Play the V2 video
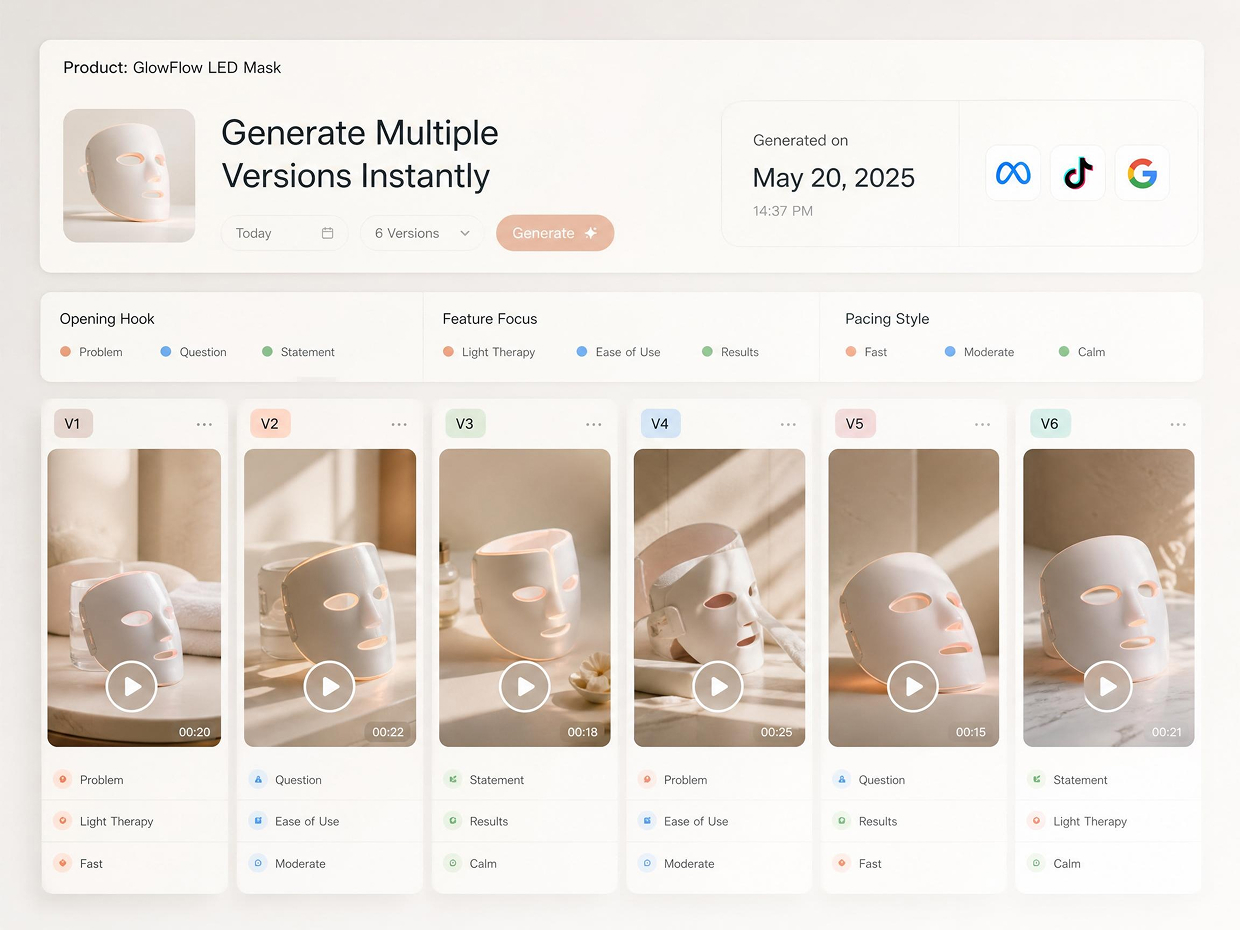This screenshot has height=930, width=1240. [330, 686]
